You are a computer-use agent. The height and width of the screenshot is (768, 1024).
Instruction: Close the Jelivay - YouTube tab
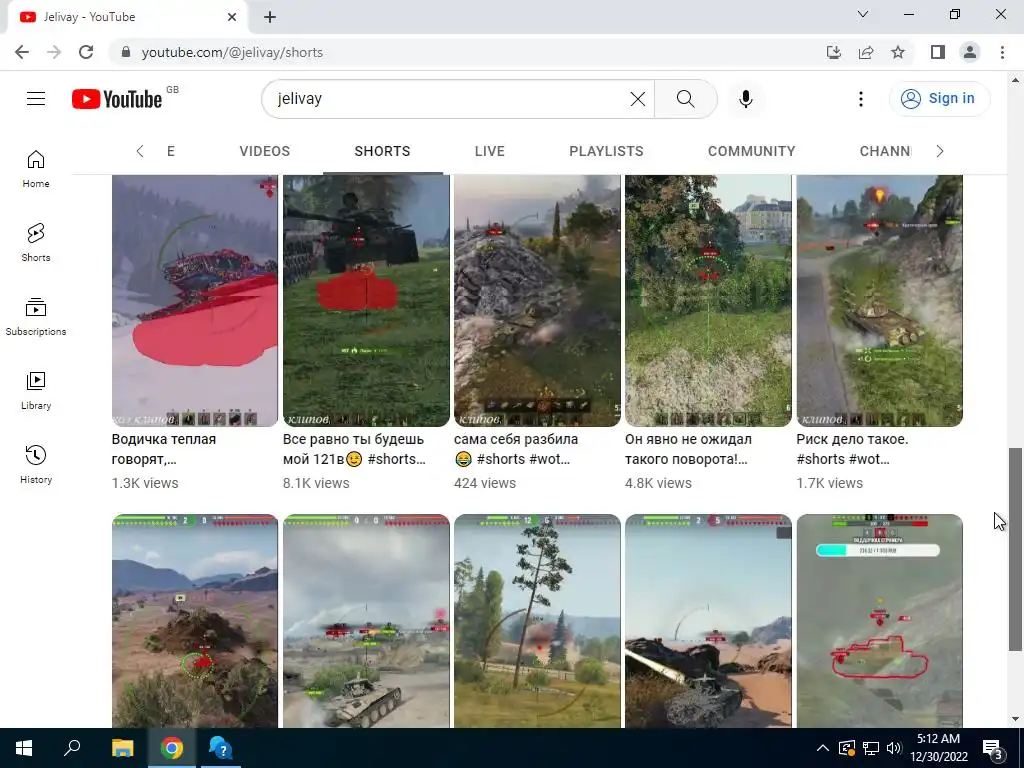pyautogui.click(x=232, y=17)
